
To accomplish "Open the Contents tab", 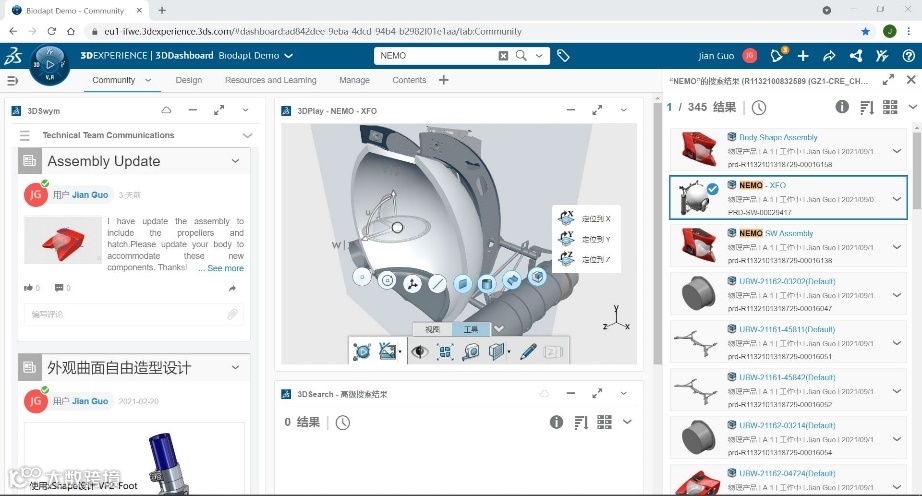I will 409,80.
